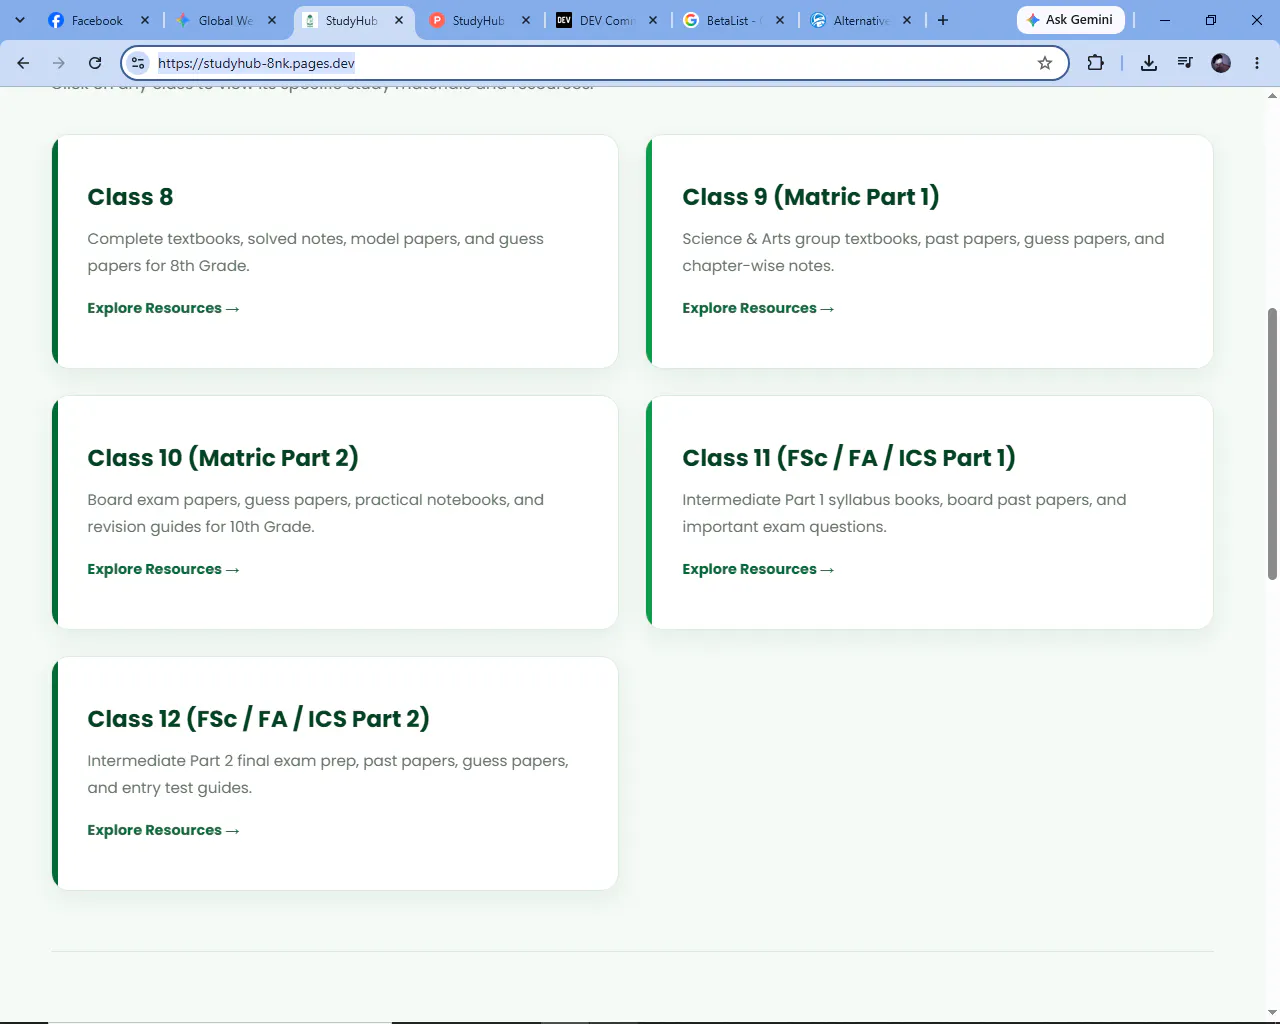
Task: Open the Class 12 (FSc / FA / ICS Part 2) heading
Action: [259, 719]
